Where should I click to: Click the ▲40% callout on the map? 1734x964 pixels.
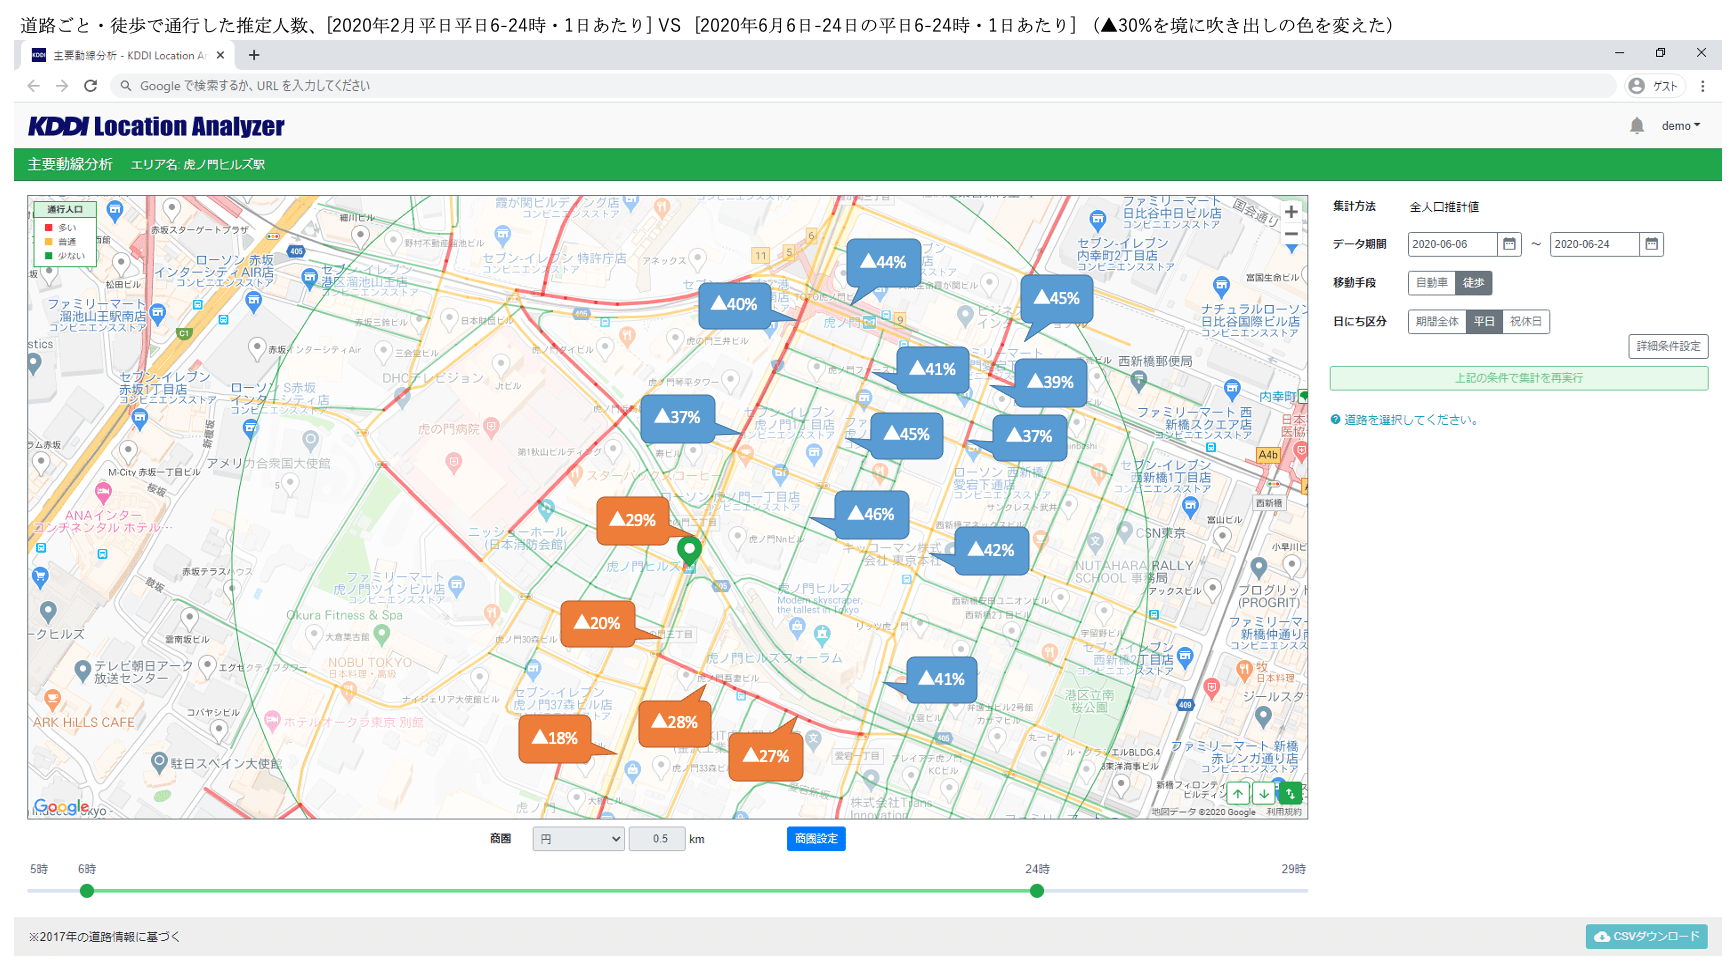[x=734, y=305]
